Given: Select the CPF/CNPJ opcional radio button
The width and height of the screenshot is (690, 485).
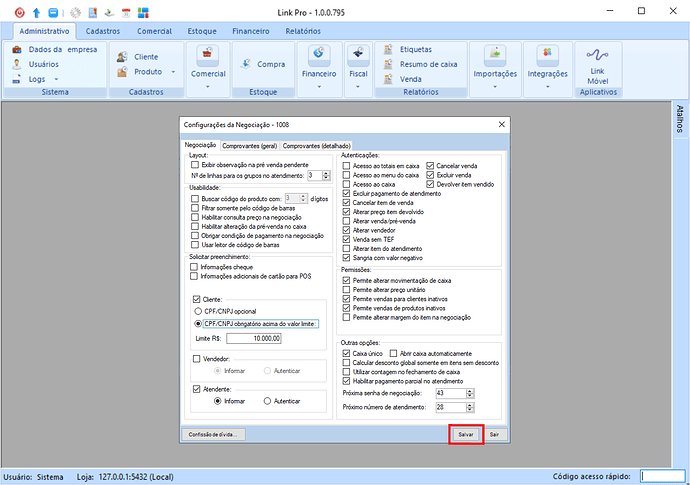Looking at the screenshot, I should tap(196, 312).
